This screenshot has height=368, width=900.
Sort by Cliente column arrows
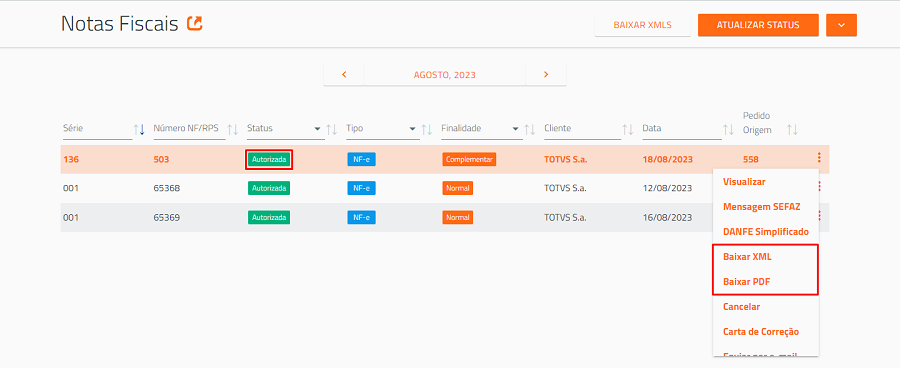628,130
